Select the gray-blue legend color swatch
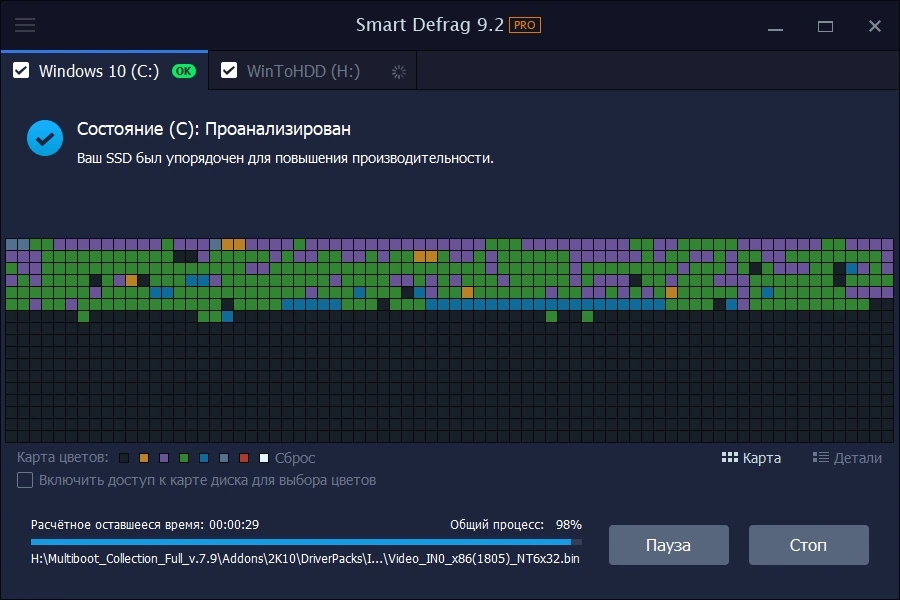Image resolution: width=900 pixels, height=600 pixels. 224,458
